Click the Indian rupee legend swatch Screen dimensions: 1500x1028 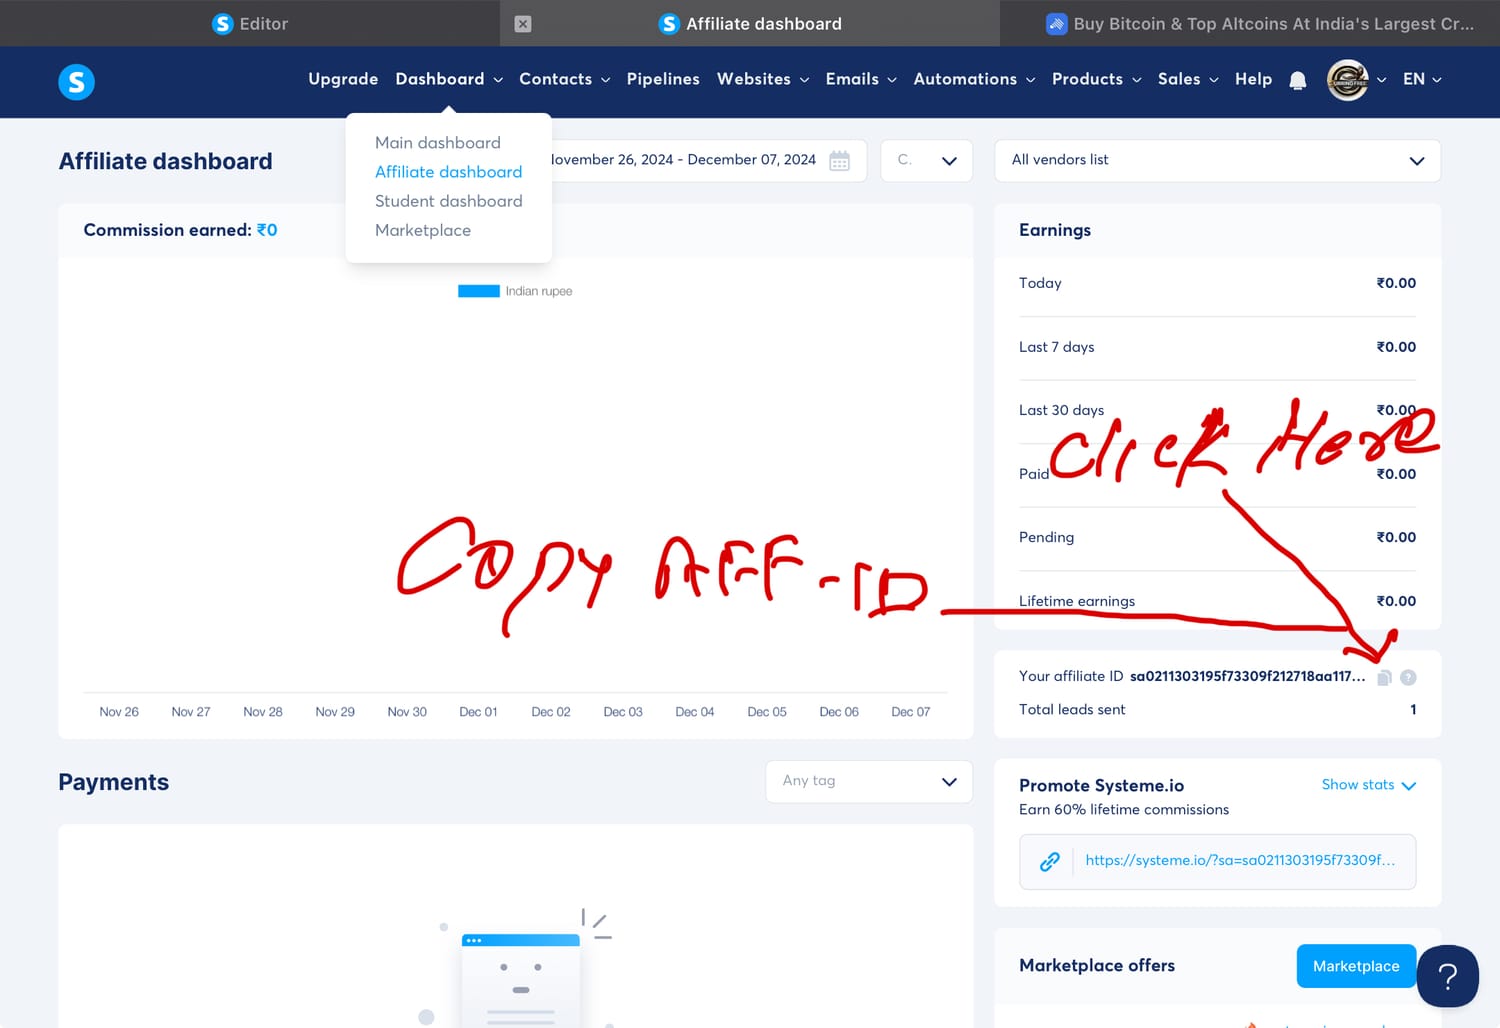479,291
